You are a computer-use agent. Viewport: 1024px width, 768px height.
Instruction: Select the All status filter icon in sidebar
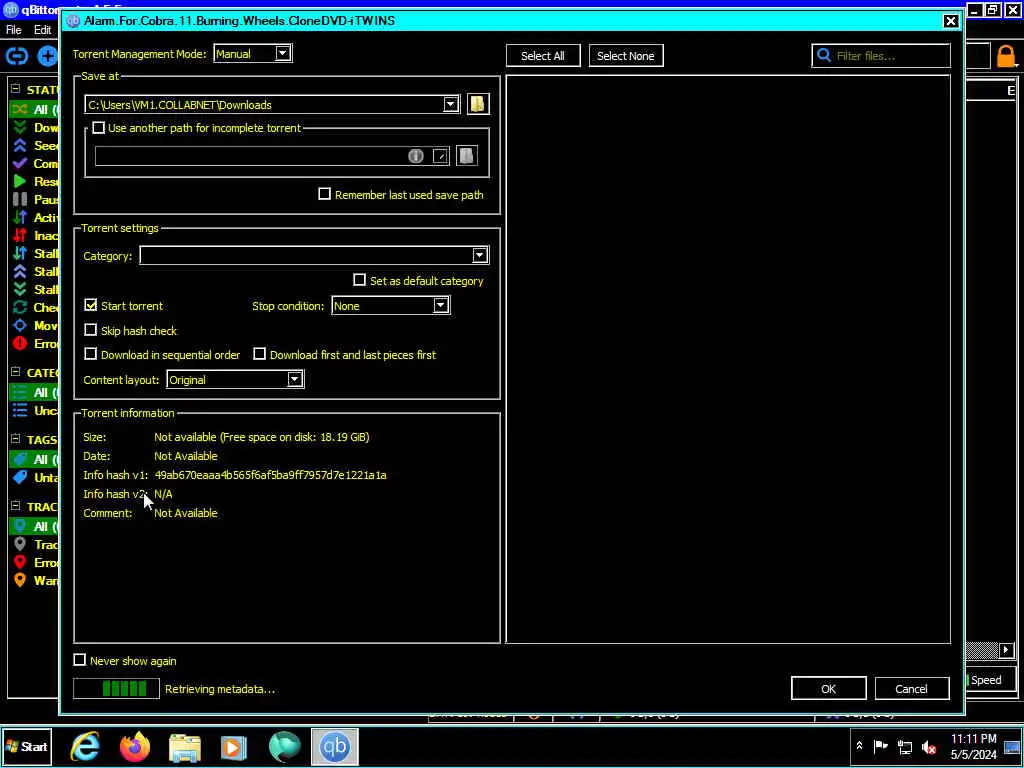click(x=20, y=109)
